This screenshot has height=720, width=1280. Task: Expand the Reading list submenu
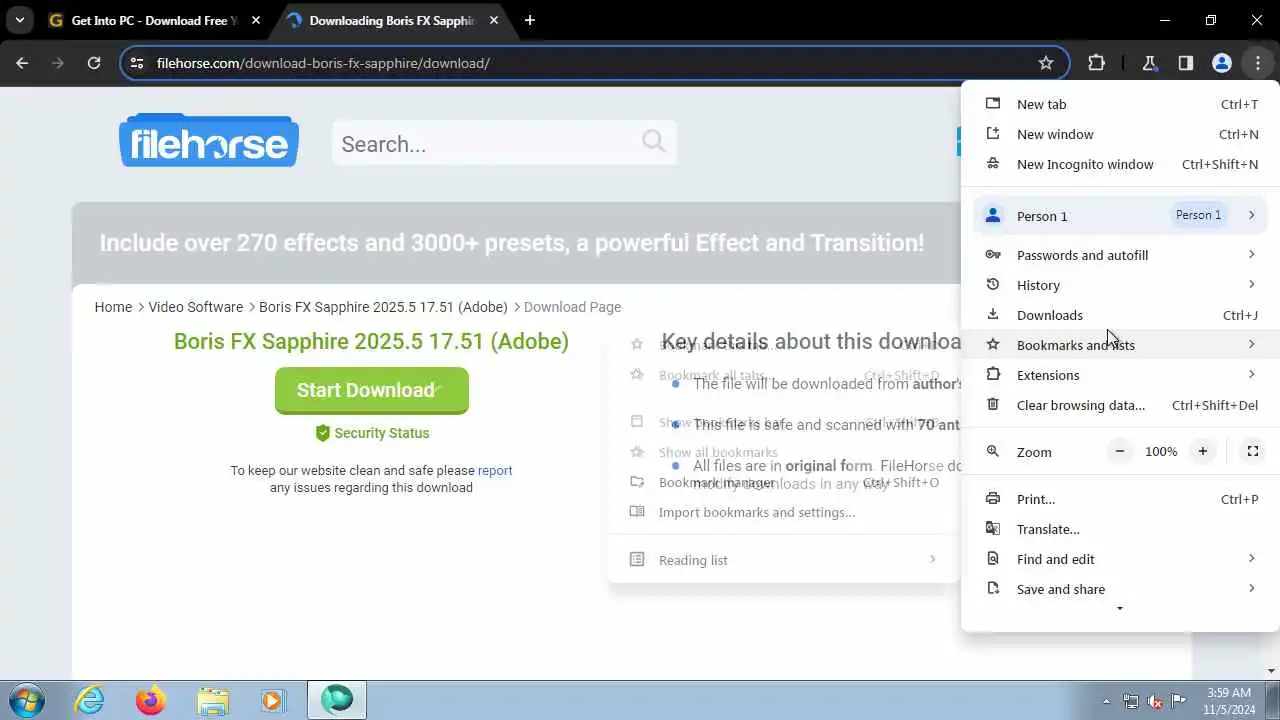pos(784,560)
